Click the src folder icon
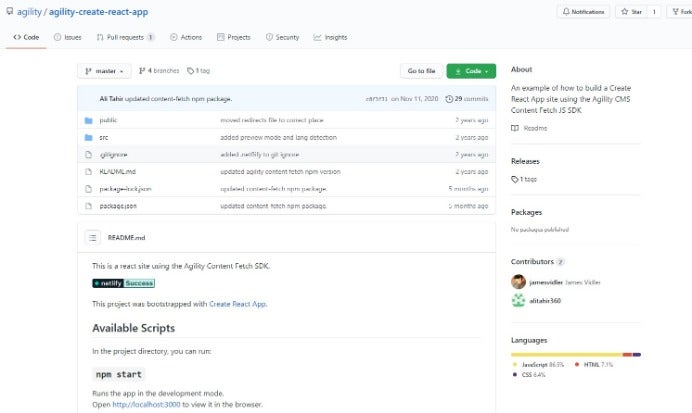Image resolution: width=692 pixels, height=413 pixels. 88,138
